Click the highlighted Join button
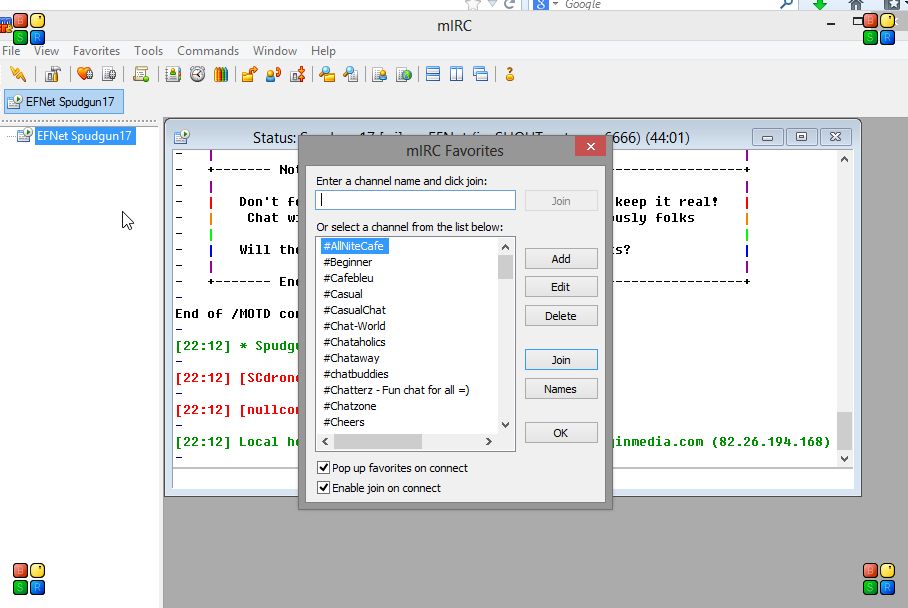This screenshot has height=608, width=908. click(561, 360)
